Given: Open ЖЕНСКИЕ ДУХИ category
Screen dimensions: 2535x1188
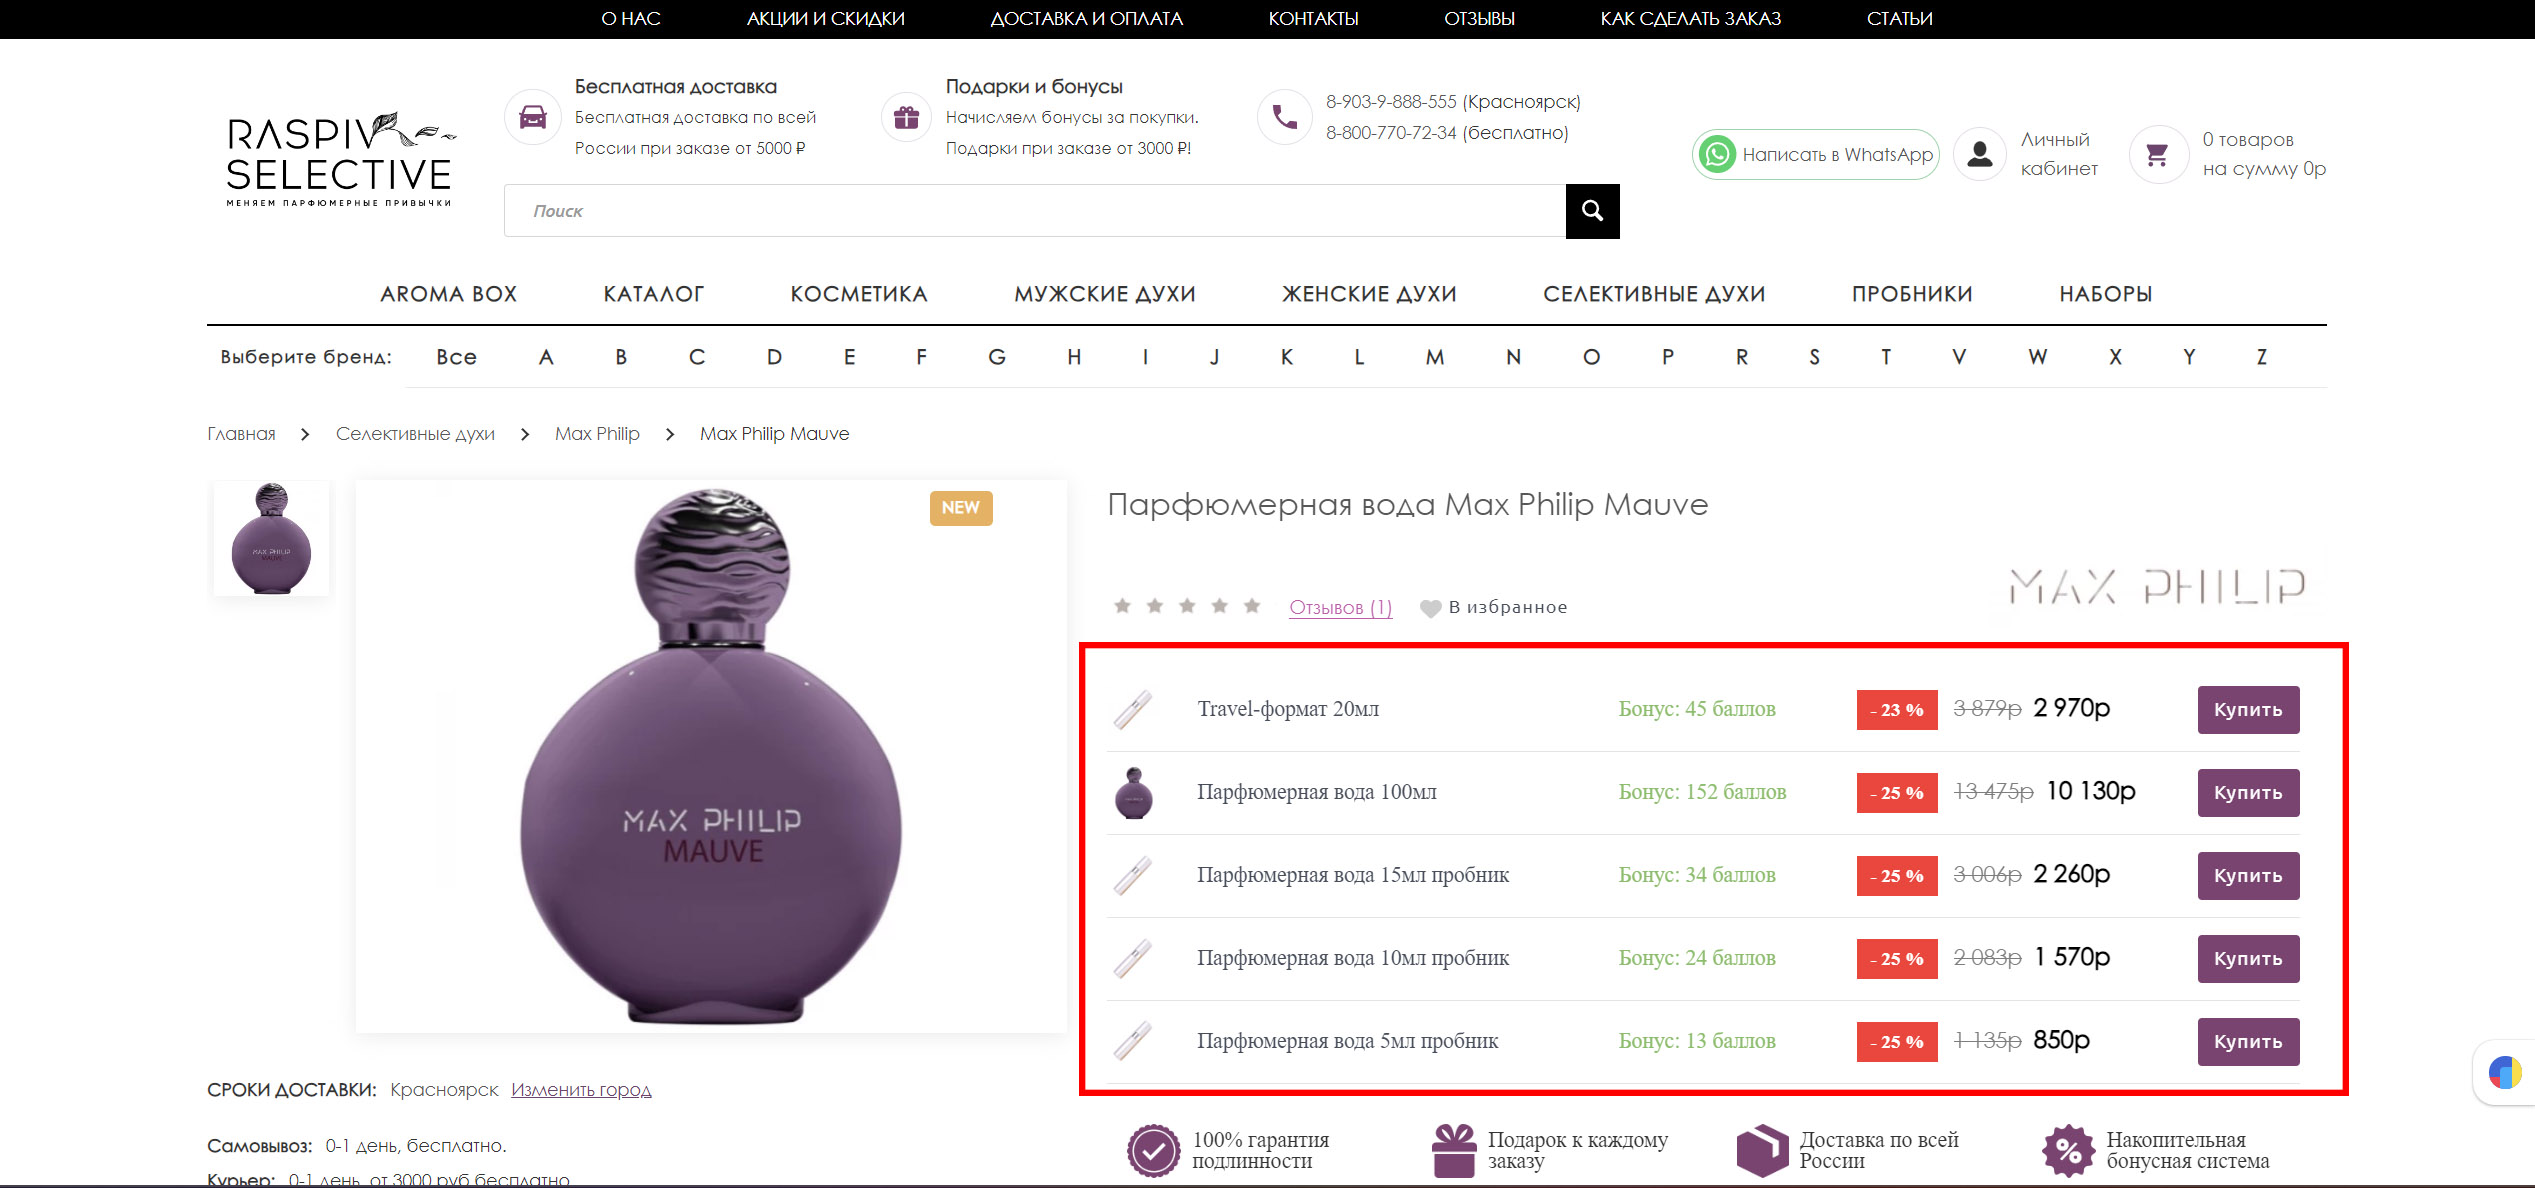Looking at the screenshot, I should pyautogui.click(x=1369, y=294).
